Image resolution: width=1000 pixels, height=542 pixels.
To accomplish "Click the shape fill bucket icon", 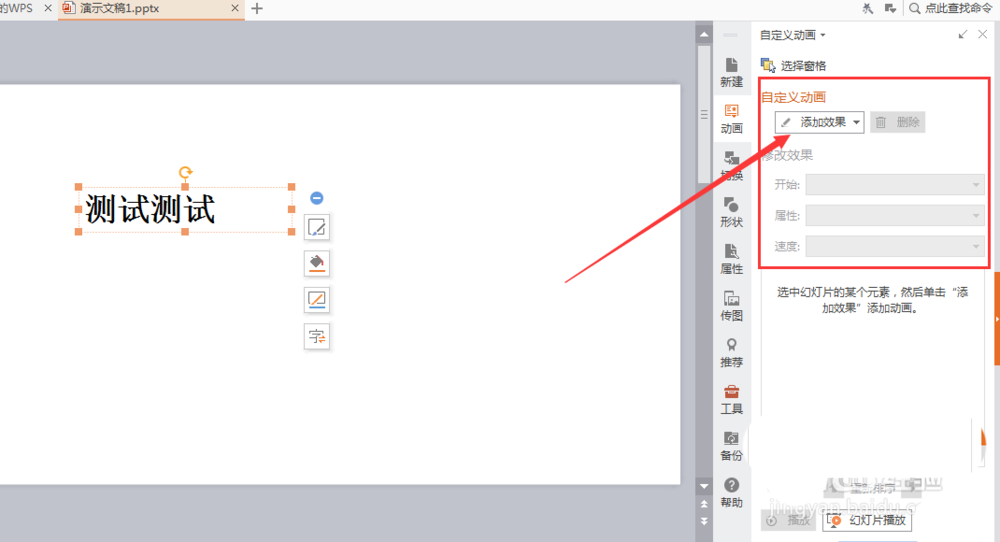I will [317, 263].
